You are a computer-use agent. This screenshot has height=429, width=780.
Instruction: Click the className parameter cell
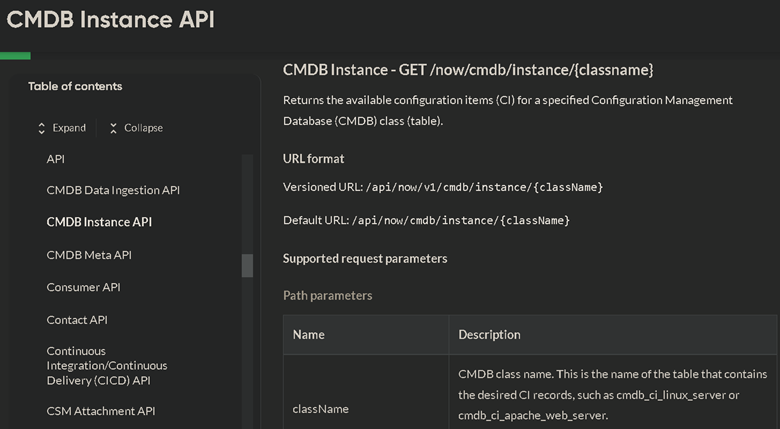(x=318, y=409)
